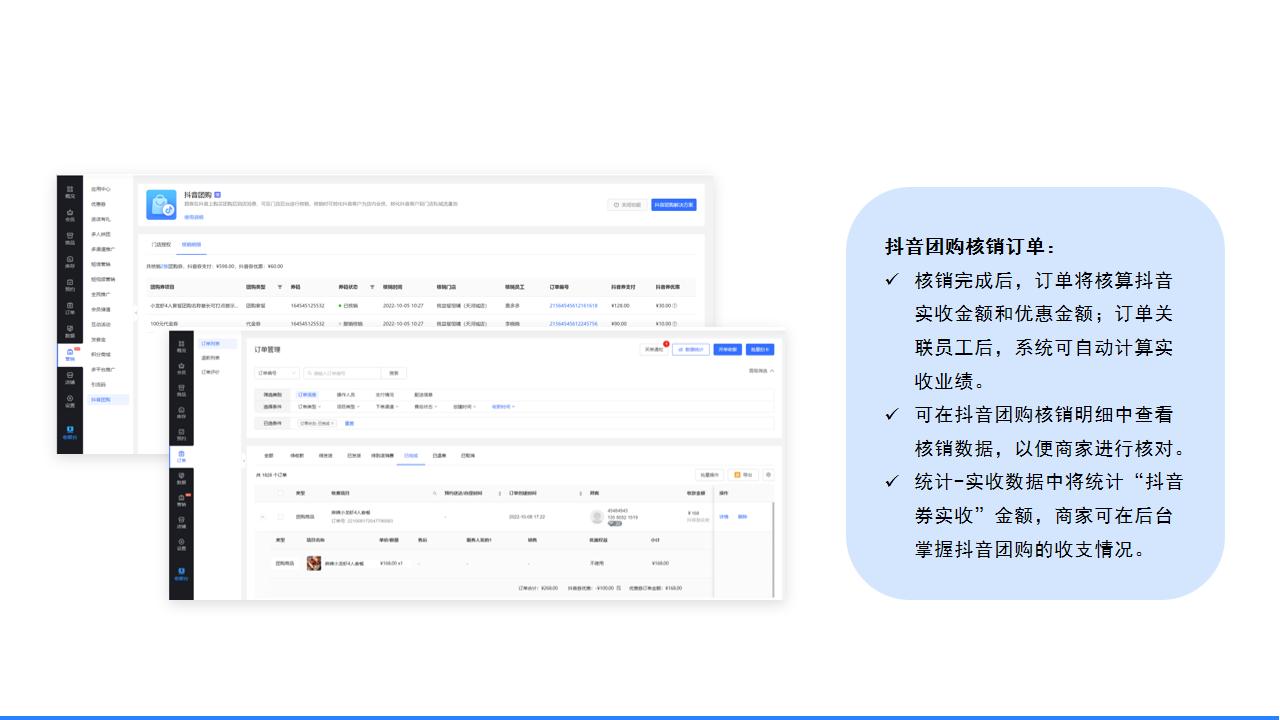
Task: Click the table settings gear beside 导出
Action: [x=768, y=475]
